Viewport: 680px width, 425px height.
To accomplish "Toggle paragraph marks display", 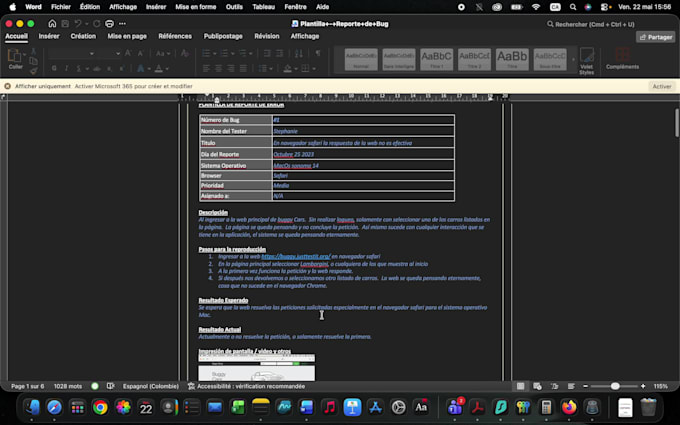I will (318, 53).
